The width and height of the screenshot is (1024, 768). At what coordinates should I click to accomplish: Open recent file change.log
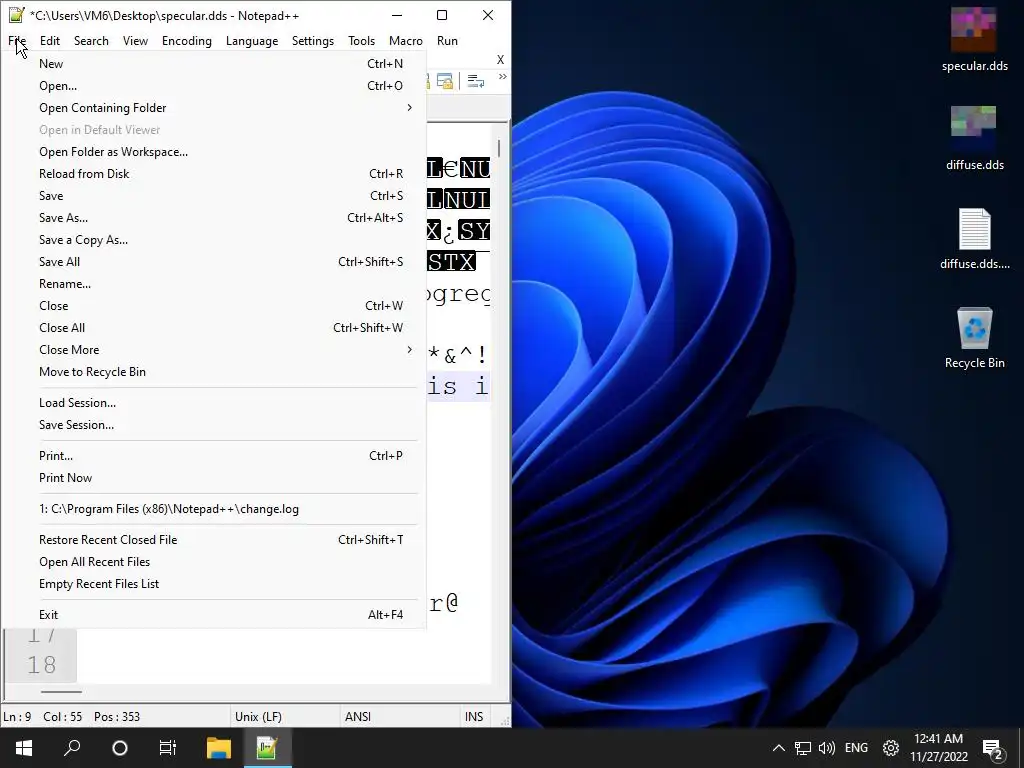pyautogui.click(x=213, y=509)
